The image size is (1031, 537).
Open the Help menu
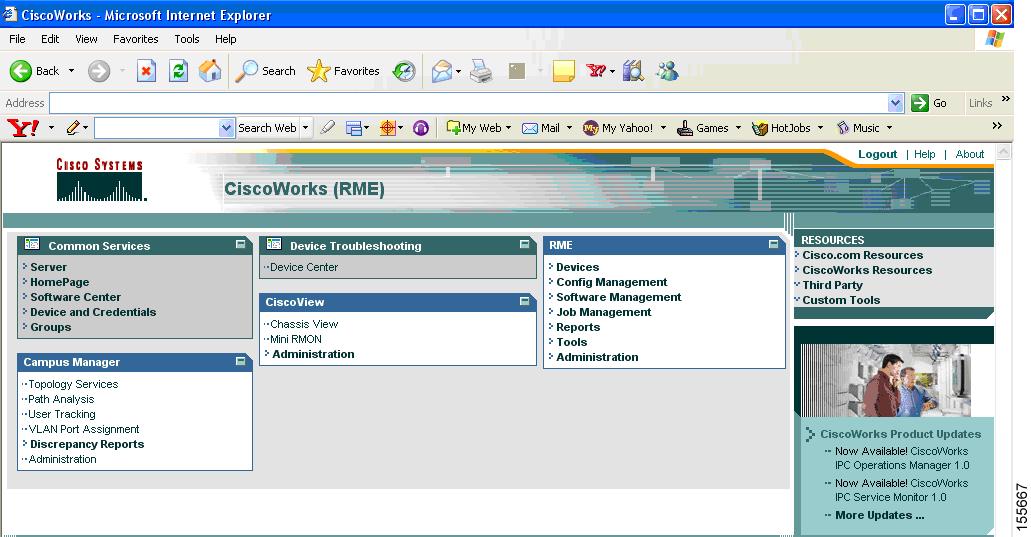(x=226, y=39)
